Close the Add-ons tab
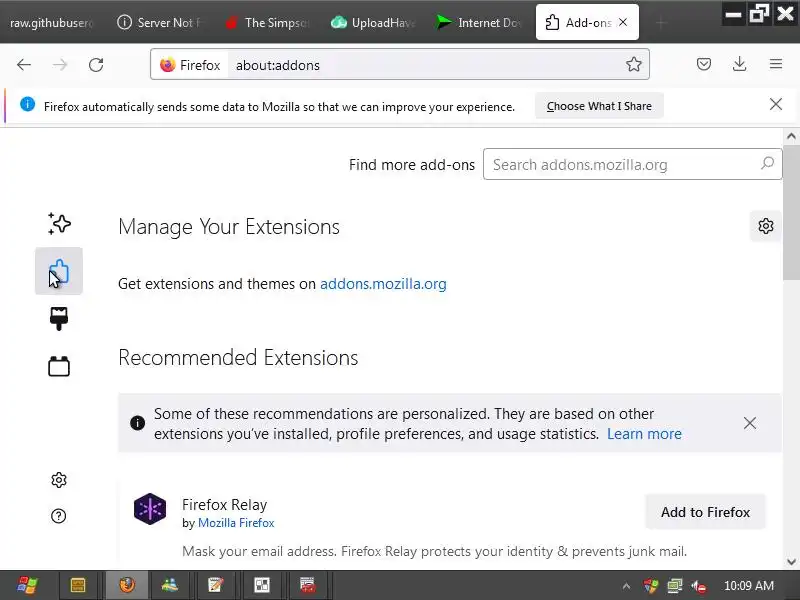Image resolution: width=800 pixels, height=600 pixels. (x=623, y=22)
